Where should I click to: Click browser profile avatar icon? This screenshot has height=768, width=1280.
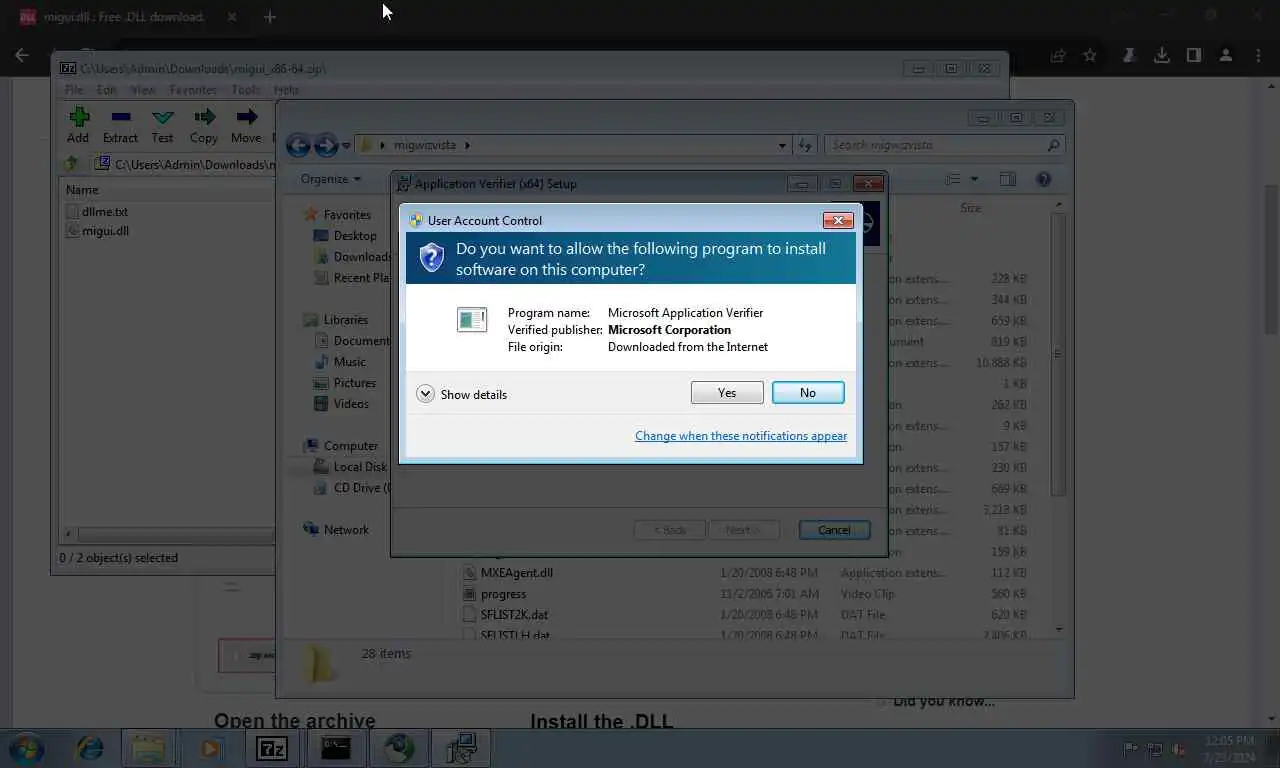point(1226,56)
